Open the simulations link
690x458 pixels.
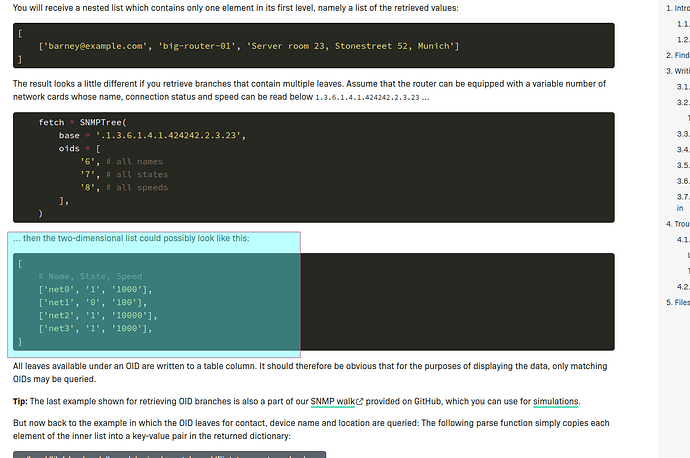(555, 401)
